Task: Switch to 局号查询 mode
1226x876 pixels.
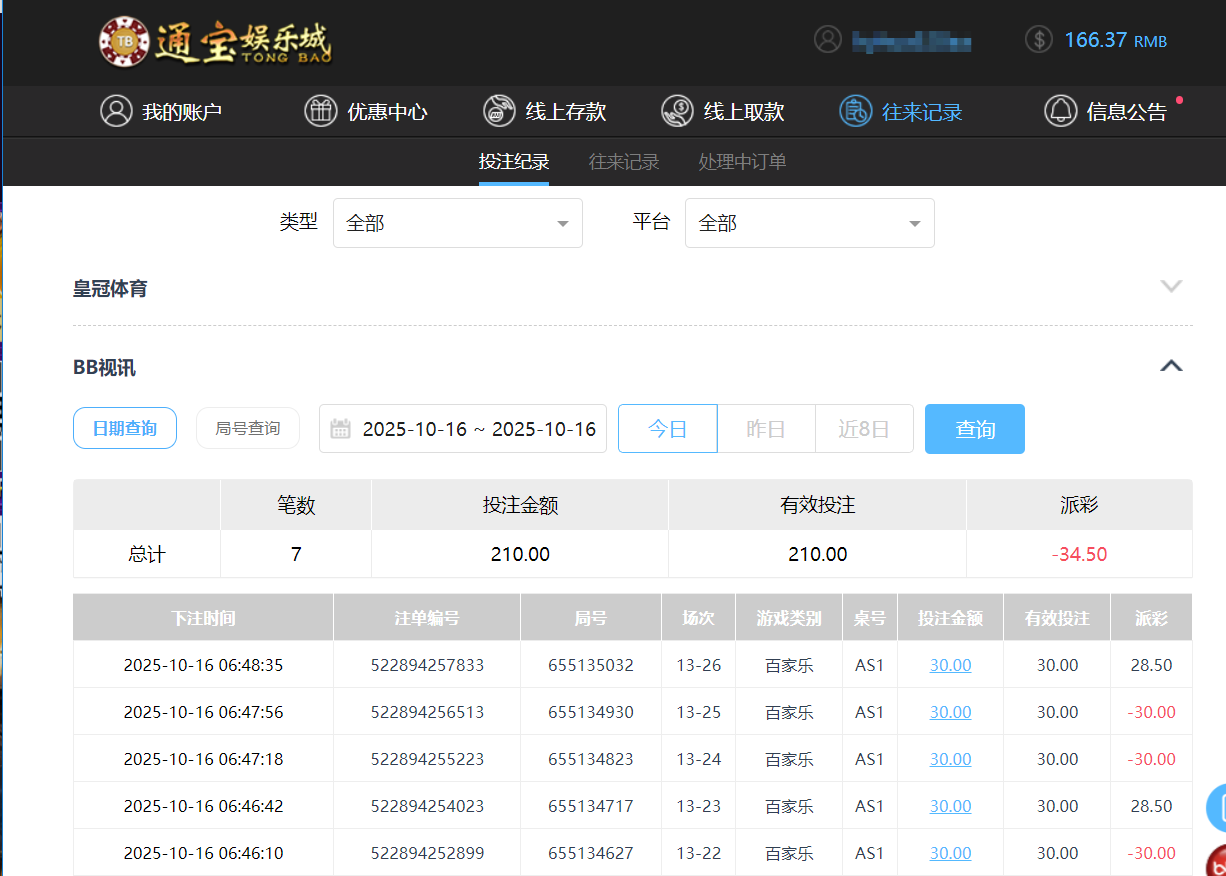Action: tap(248, 428)
